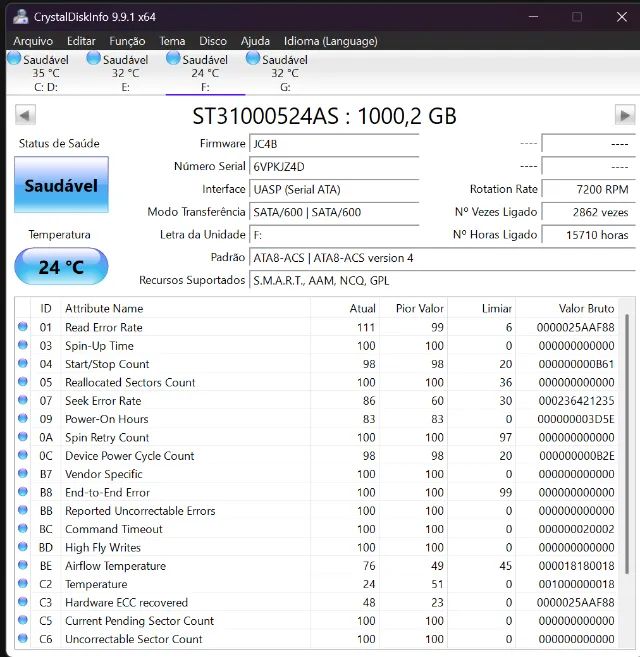Image resolution: width=640 pixels, height=657 pixels.
Task: Open the Tema menu
Action: pyautogui.click(x=172, y=41)
